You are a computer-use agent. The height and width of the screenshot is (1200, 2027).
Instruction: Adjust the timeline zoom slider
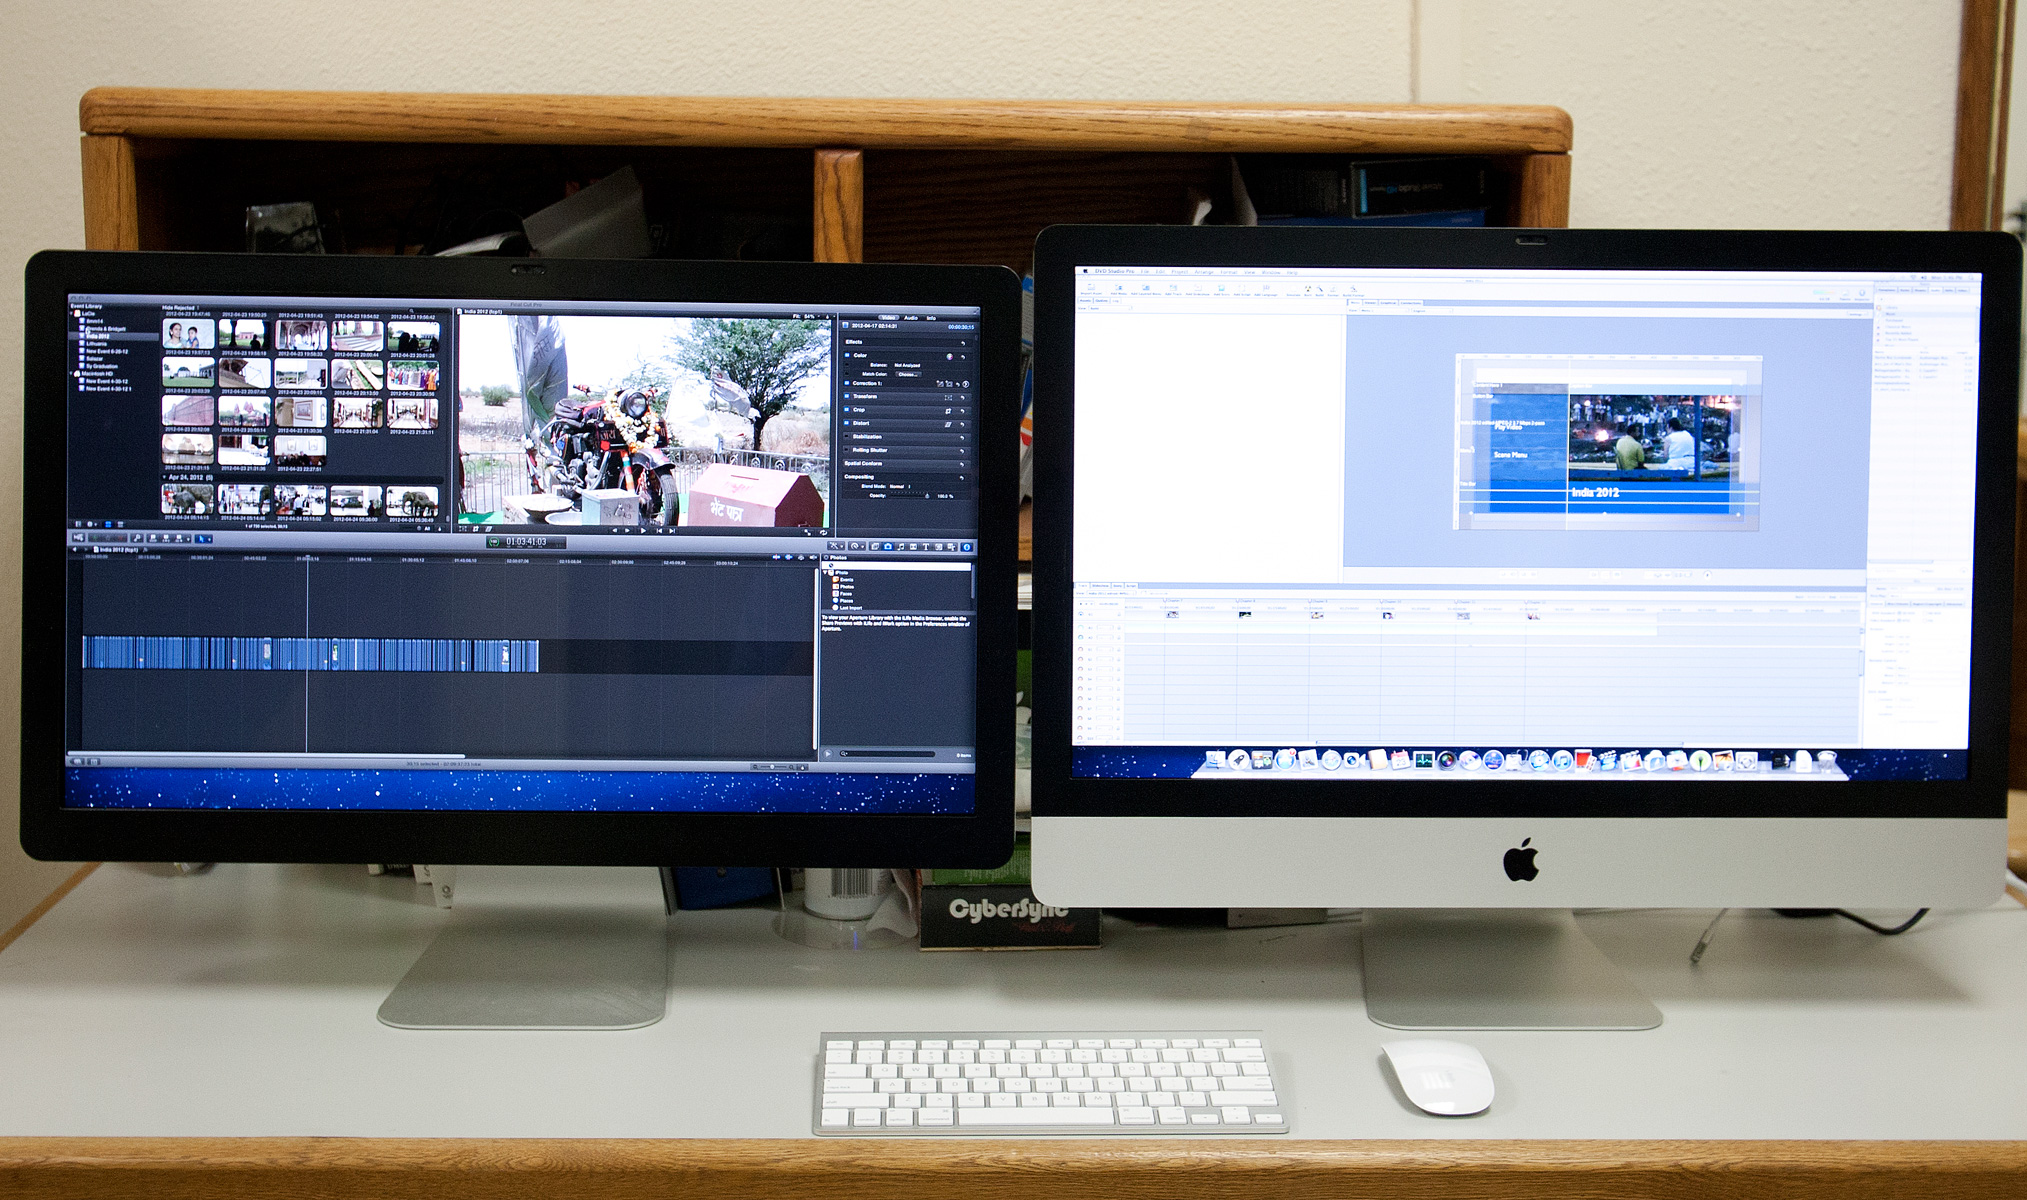click(x=775, y=766)
